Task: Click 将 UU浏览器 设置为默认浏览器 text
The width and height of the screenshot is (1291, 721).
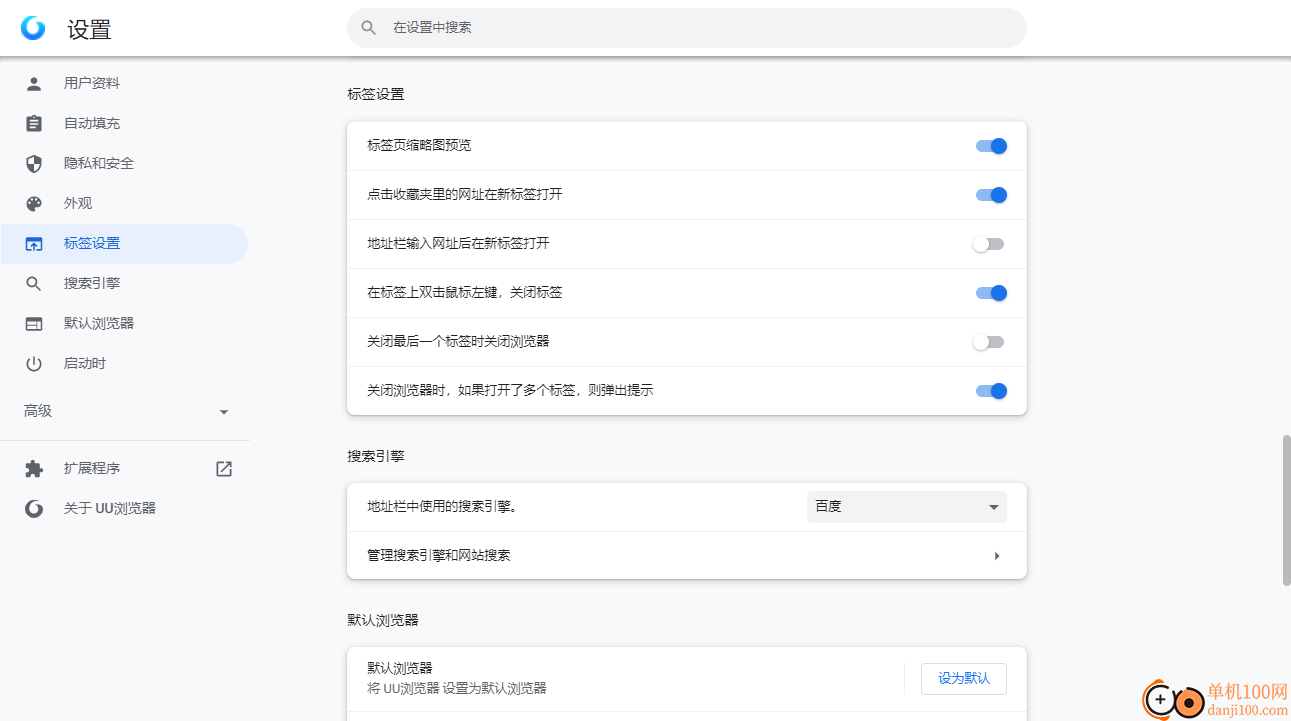Action: 457,688
